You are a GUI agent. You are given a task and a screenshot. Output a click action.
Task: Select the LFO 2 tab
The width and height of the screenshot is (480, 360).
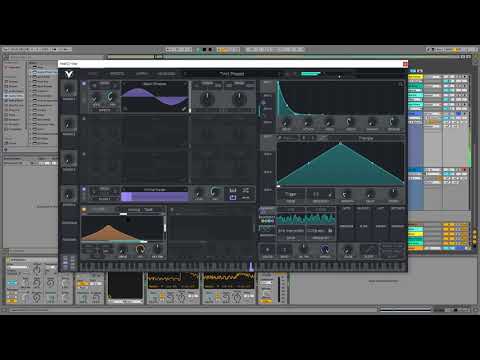[x=268, y=154]
